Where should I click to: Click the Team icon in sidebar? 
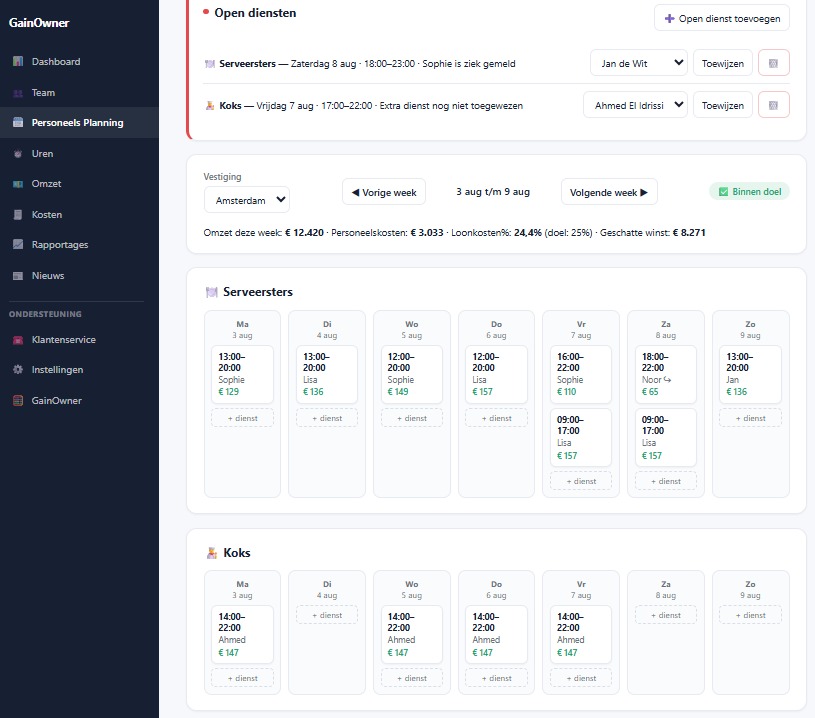(x=18, y=93)
